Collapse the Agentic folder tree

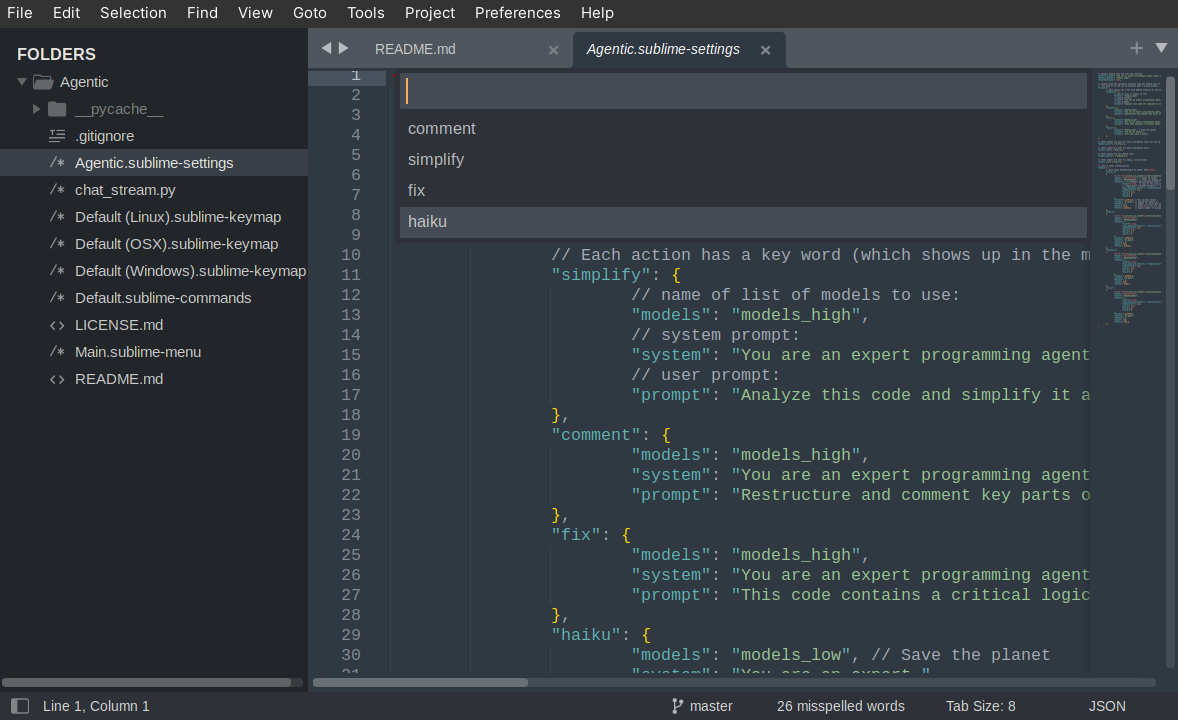pos(21,81)
